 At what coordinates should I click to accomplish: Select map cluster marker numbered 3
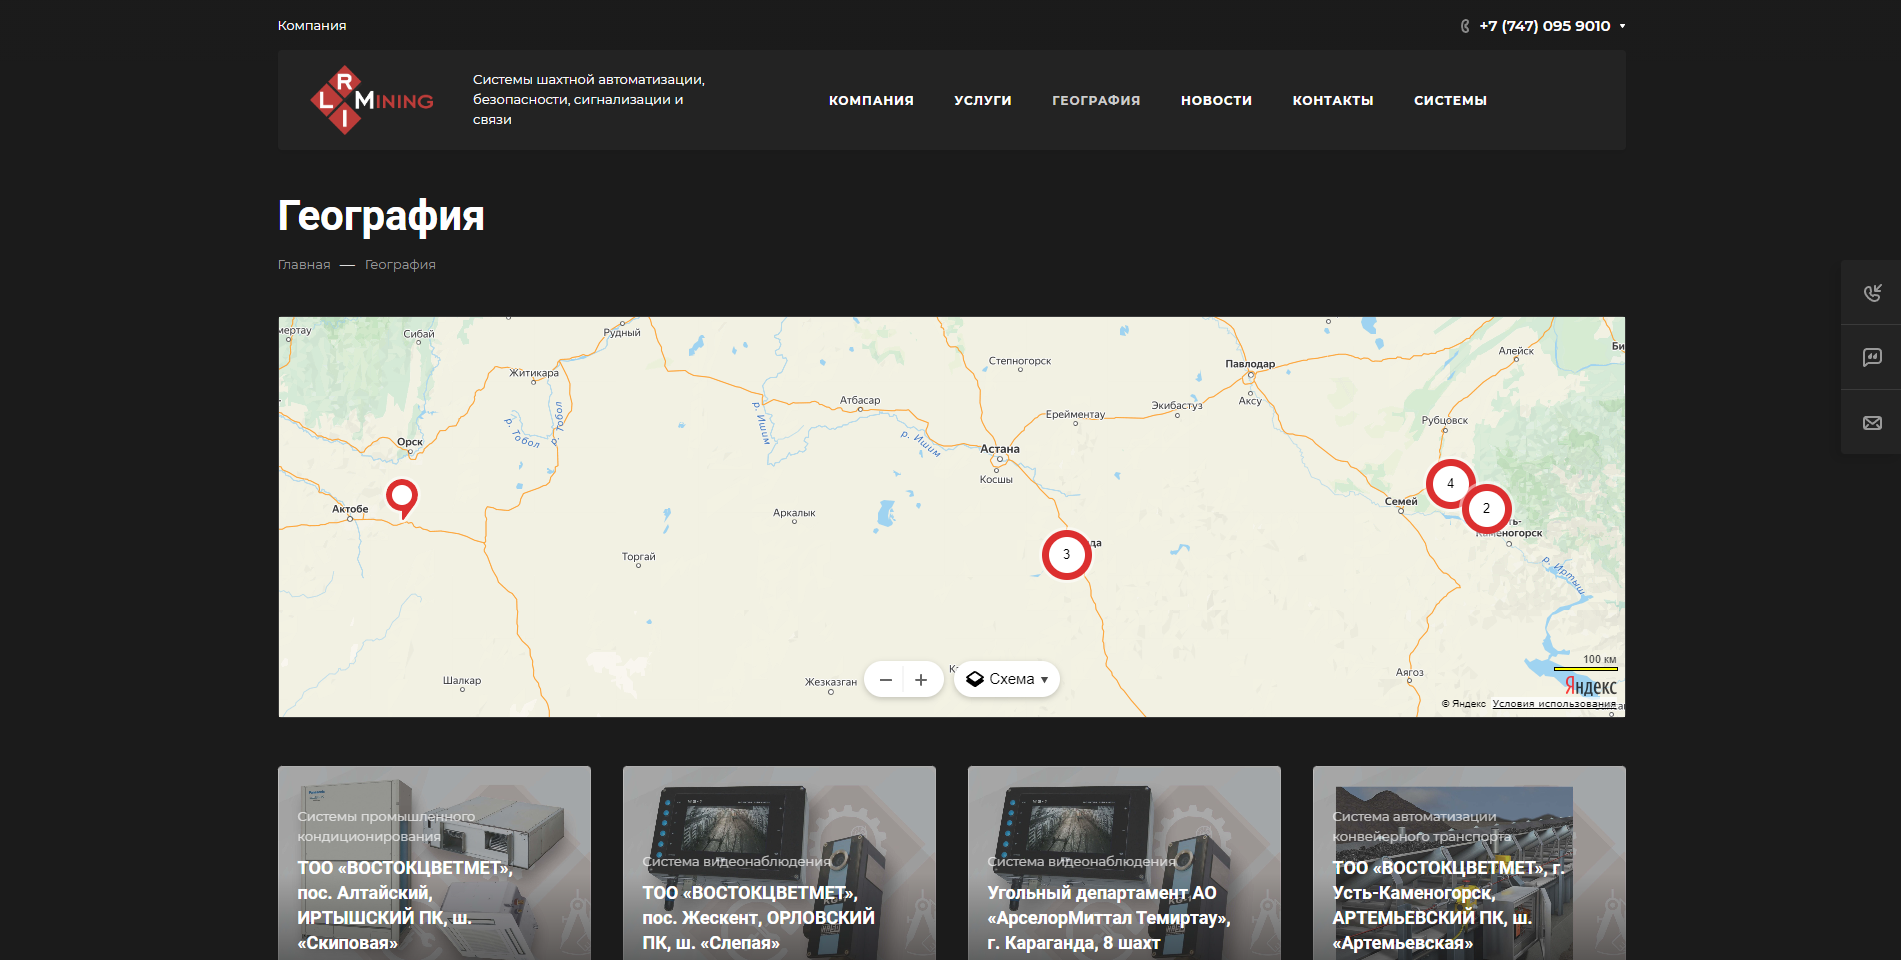pyautogui.click(x=1066, y=554)
